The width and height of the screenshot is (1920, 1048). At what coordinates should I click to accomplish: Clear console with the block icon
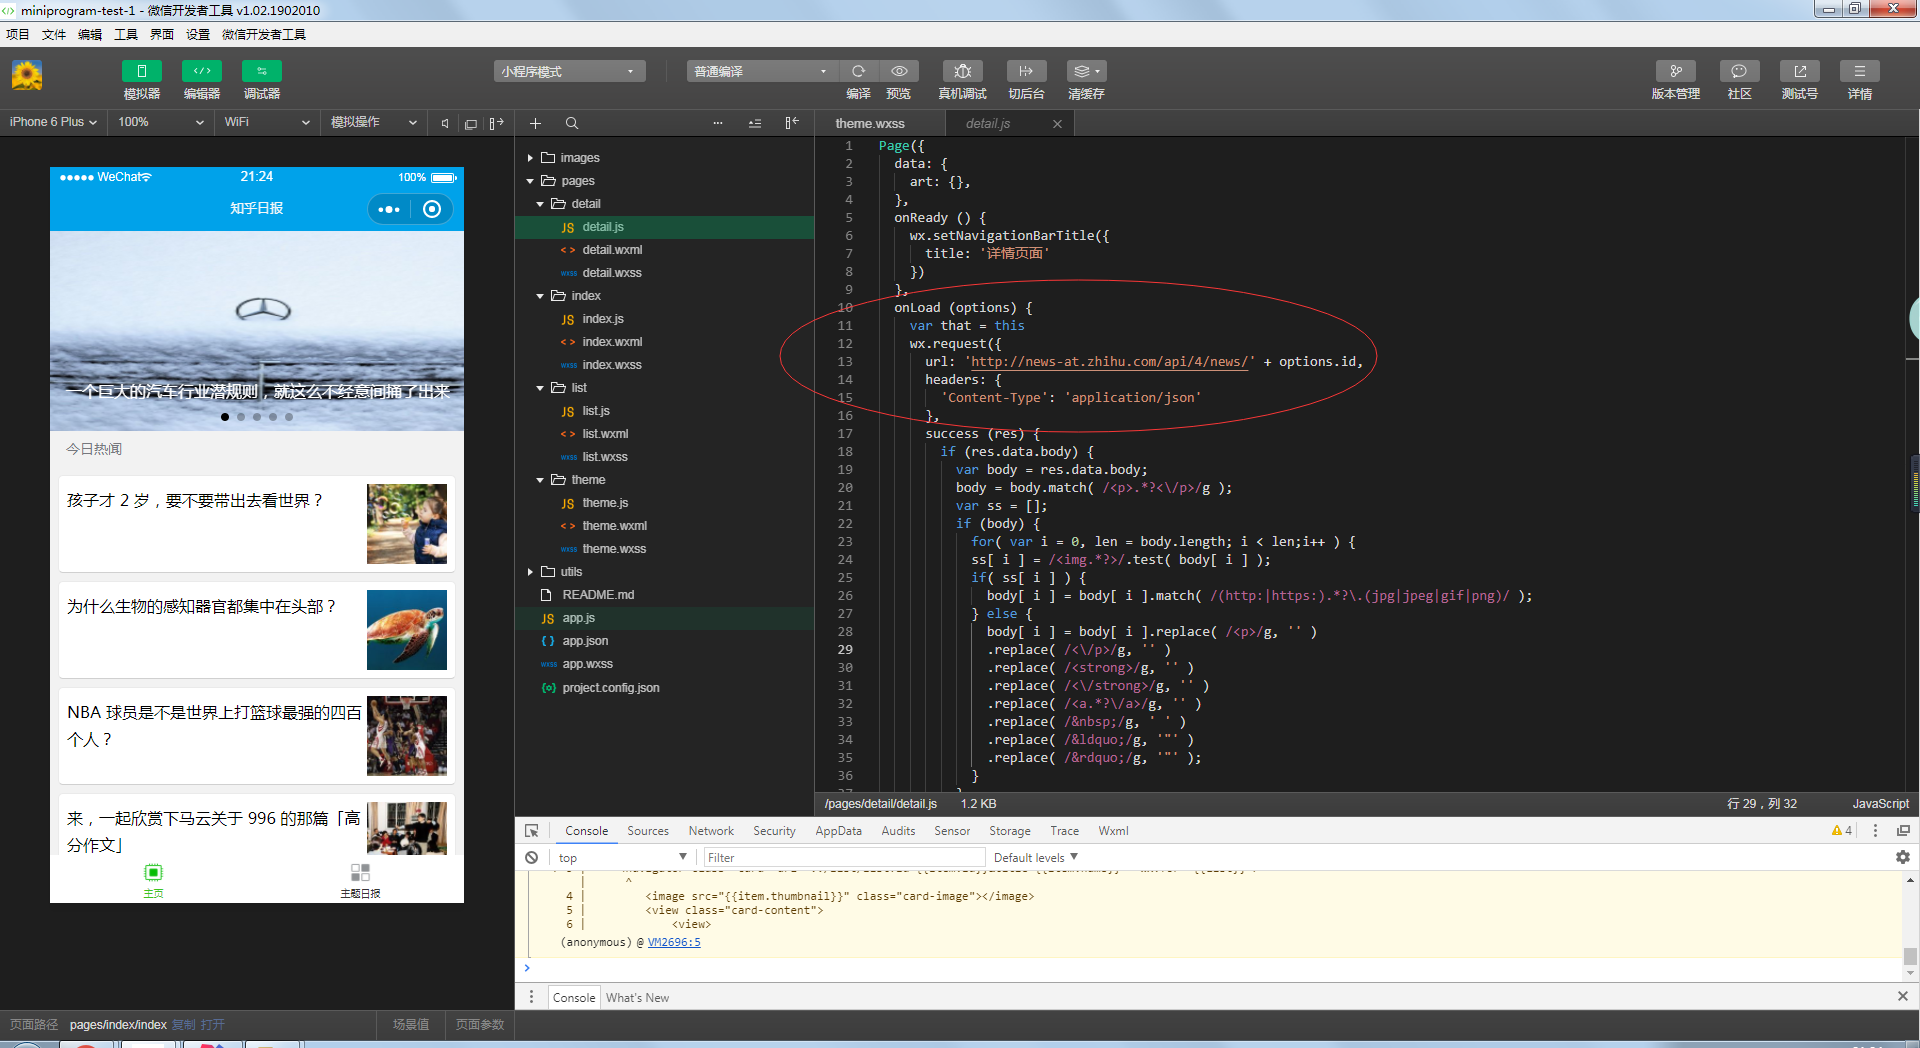[x=532, y=857]
